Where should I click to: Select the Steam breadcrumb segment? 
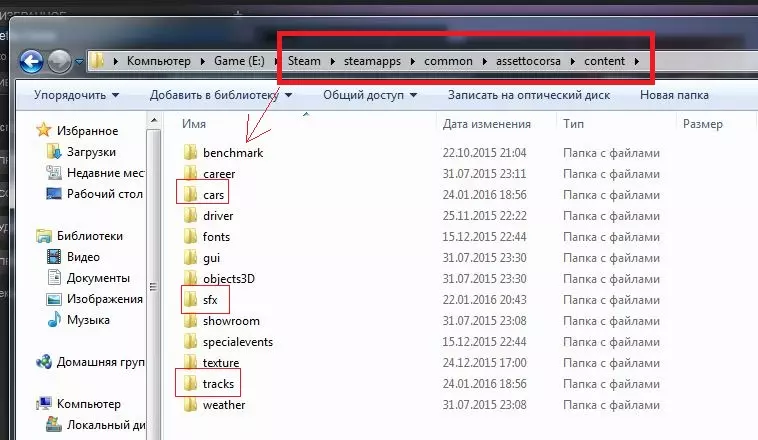click(304, 61)
